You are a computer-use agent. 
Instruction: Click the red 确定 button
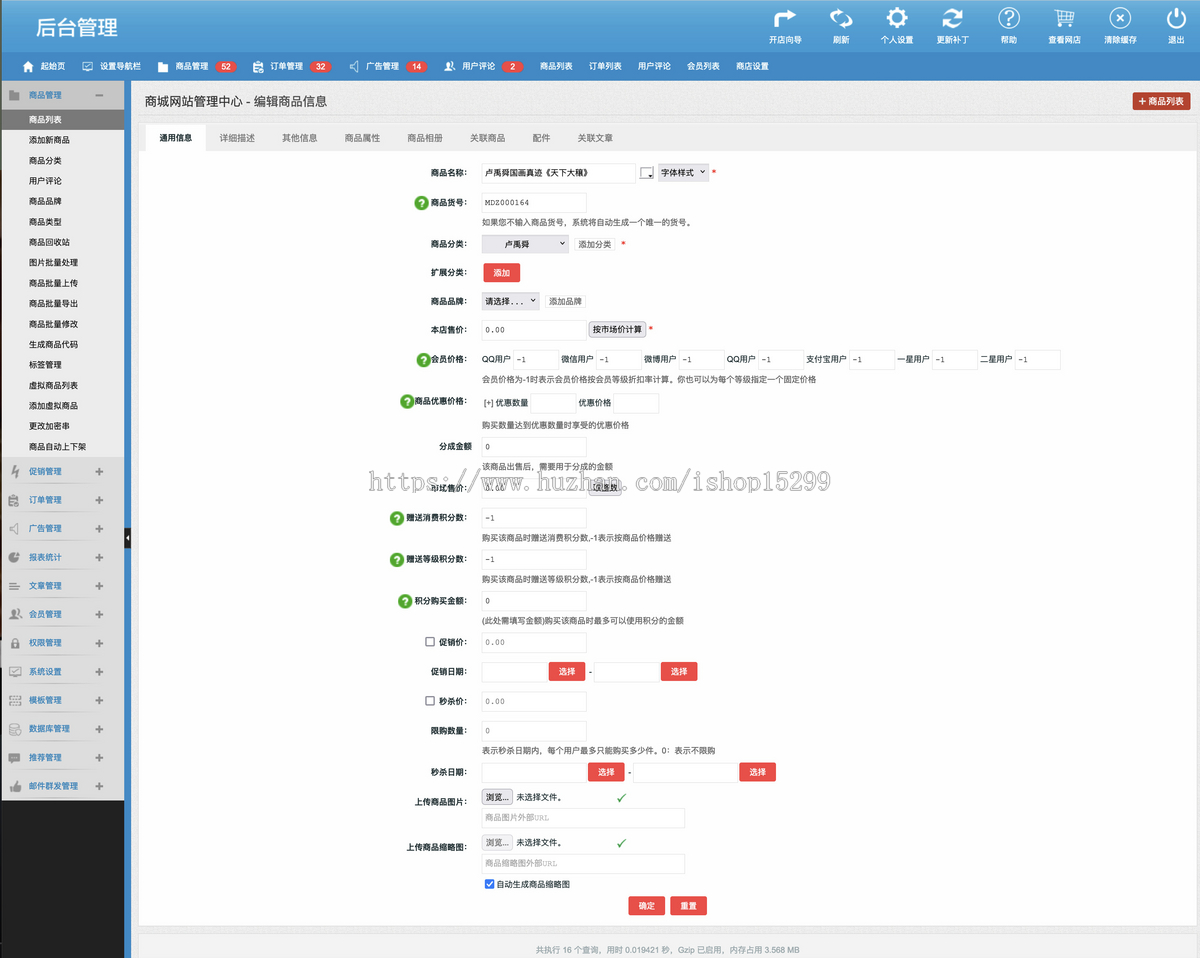[x=647, y=906]
